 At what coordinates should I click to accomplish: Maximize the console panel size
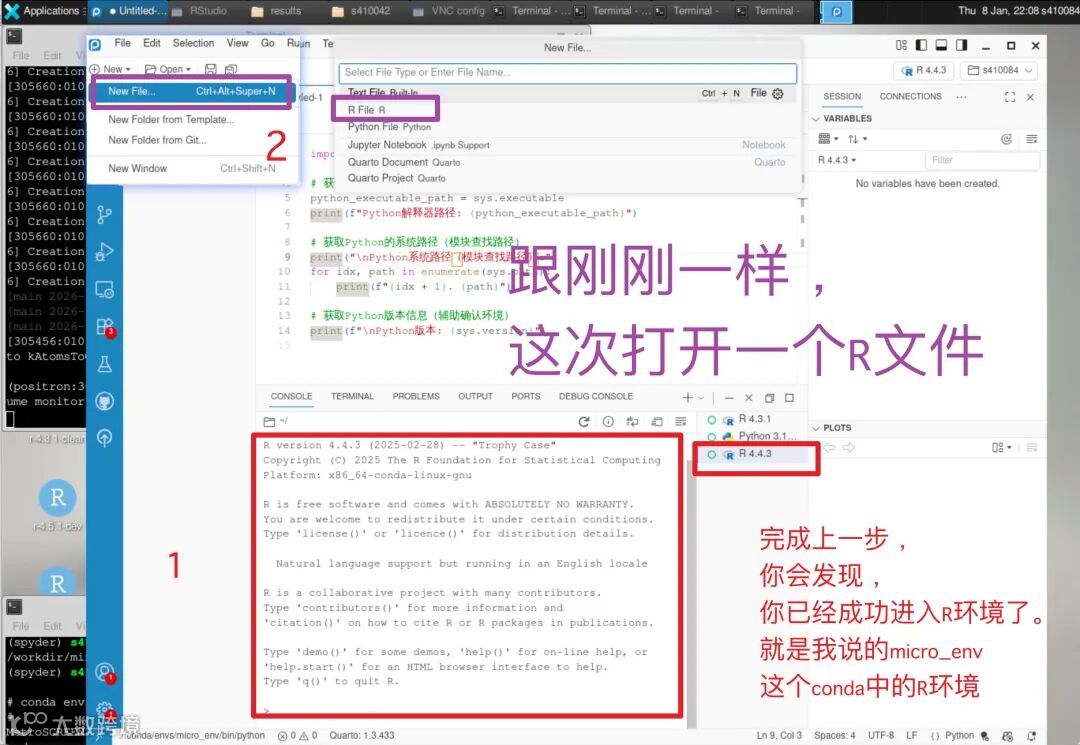(789, 398)
